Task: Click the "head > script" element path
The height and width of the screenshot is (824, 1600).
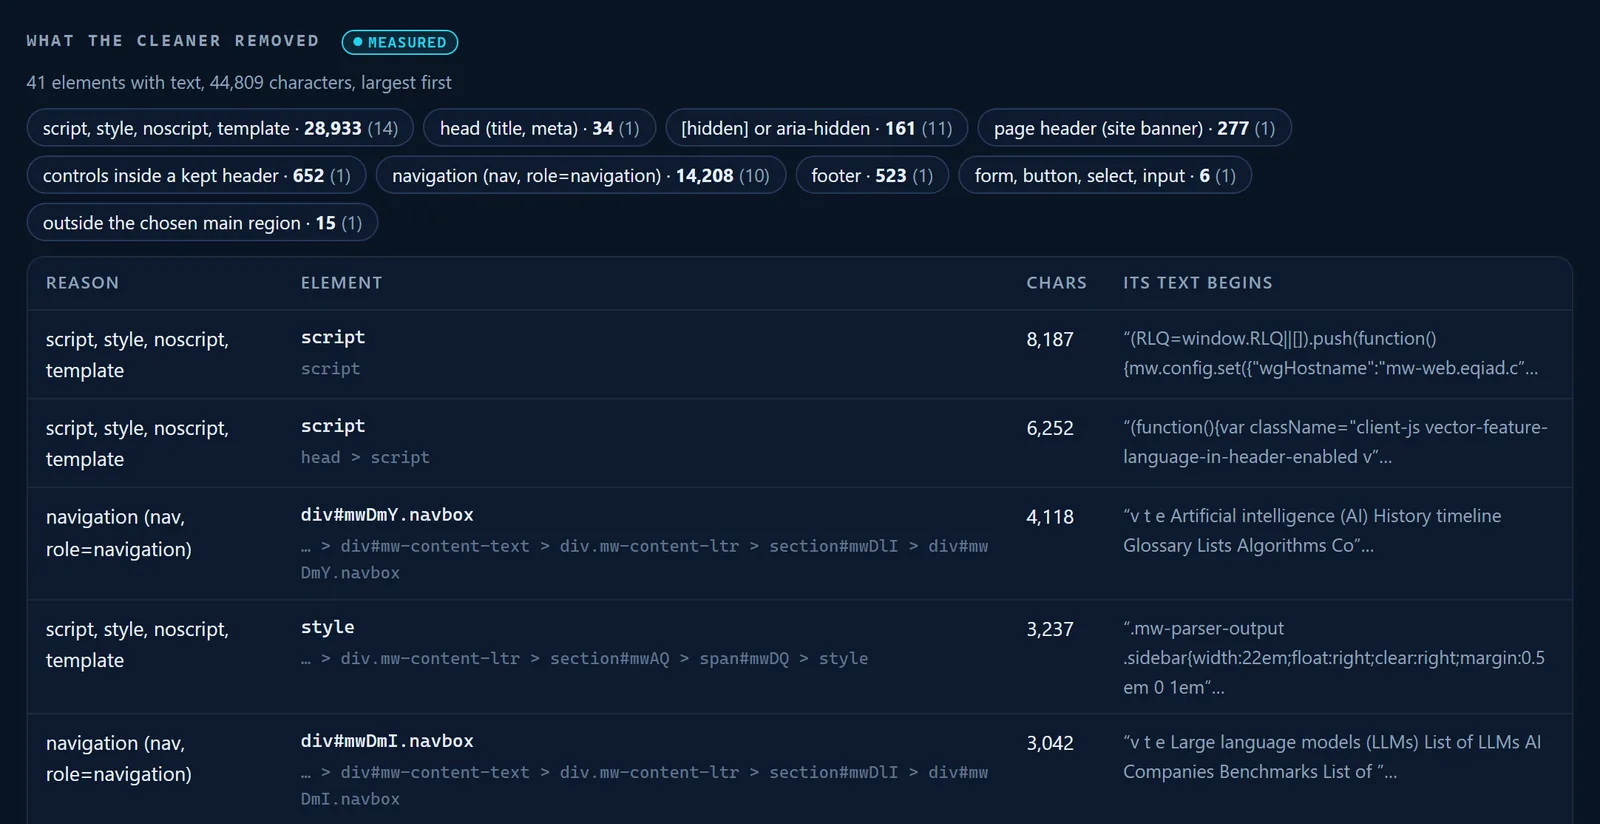Action: coord(365,457)
